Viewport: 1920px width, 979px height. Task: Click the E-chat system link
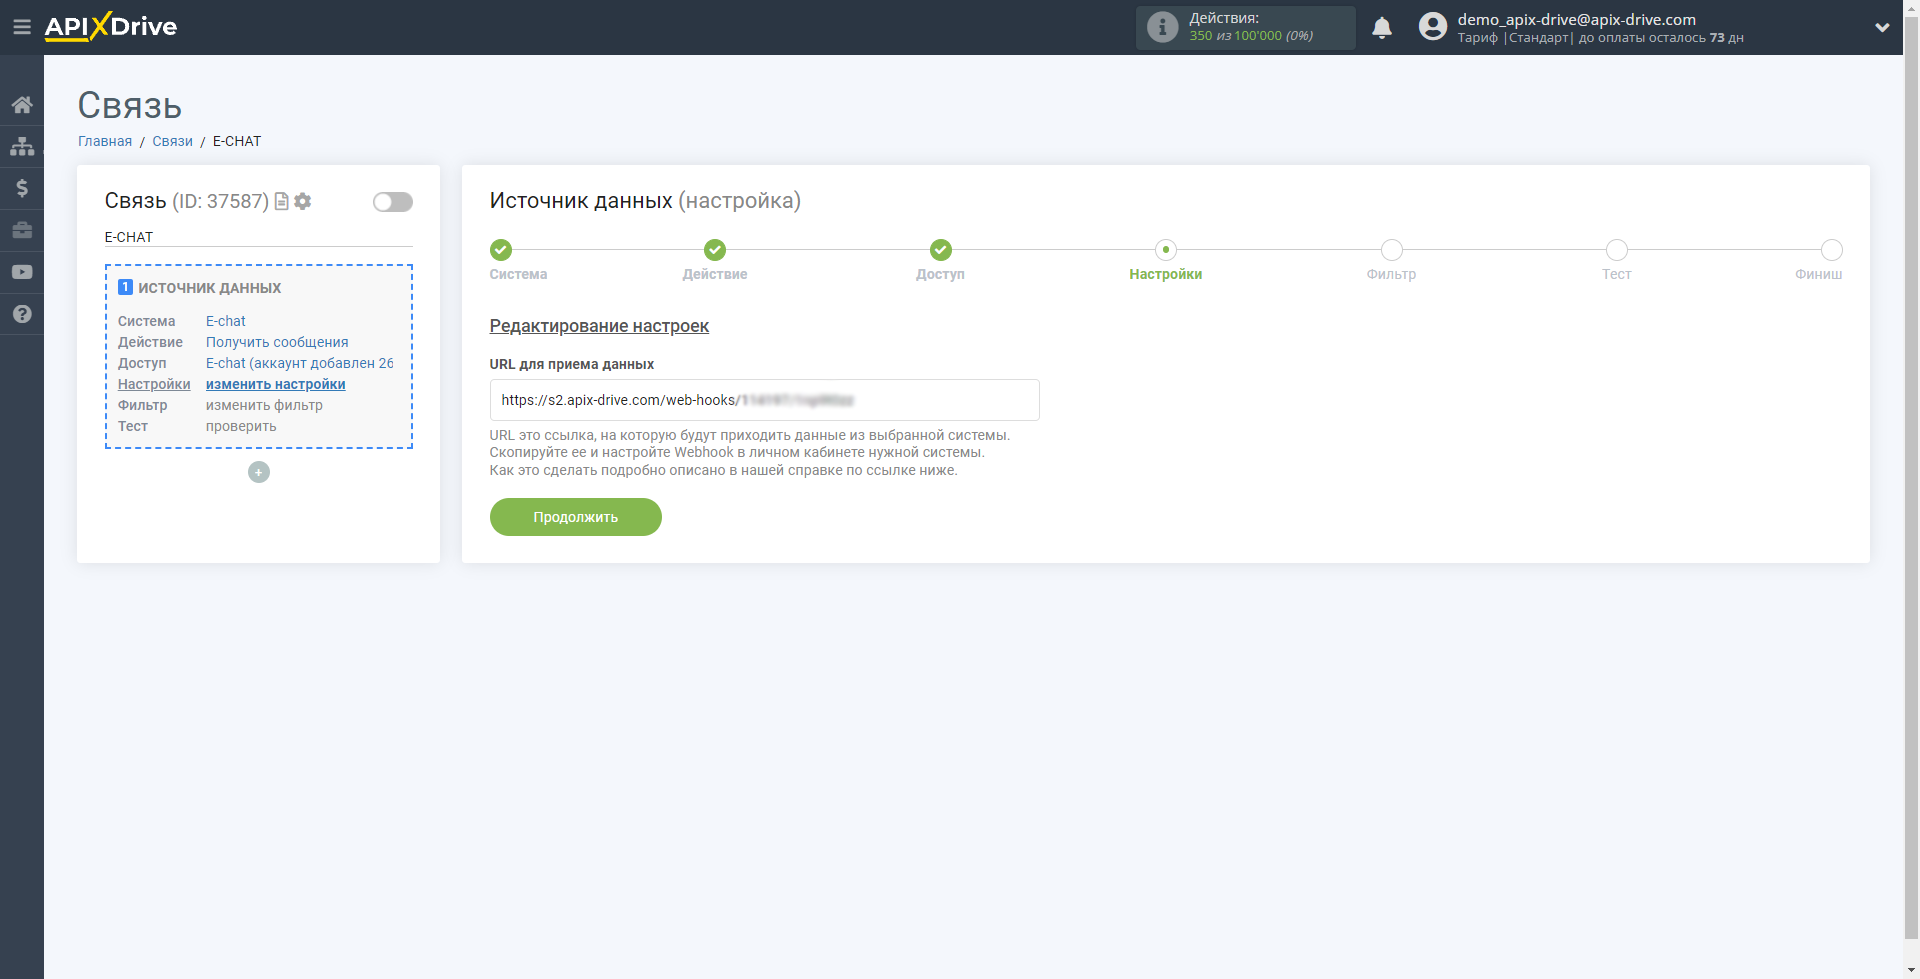tap(226, 321)
